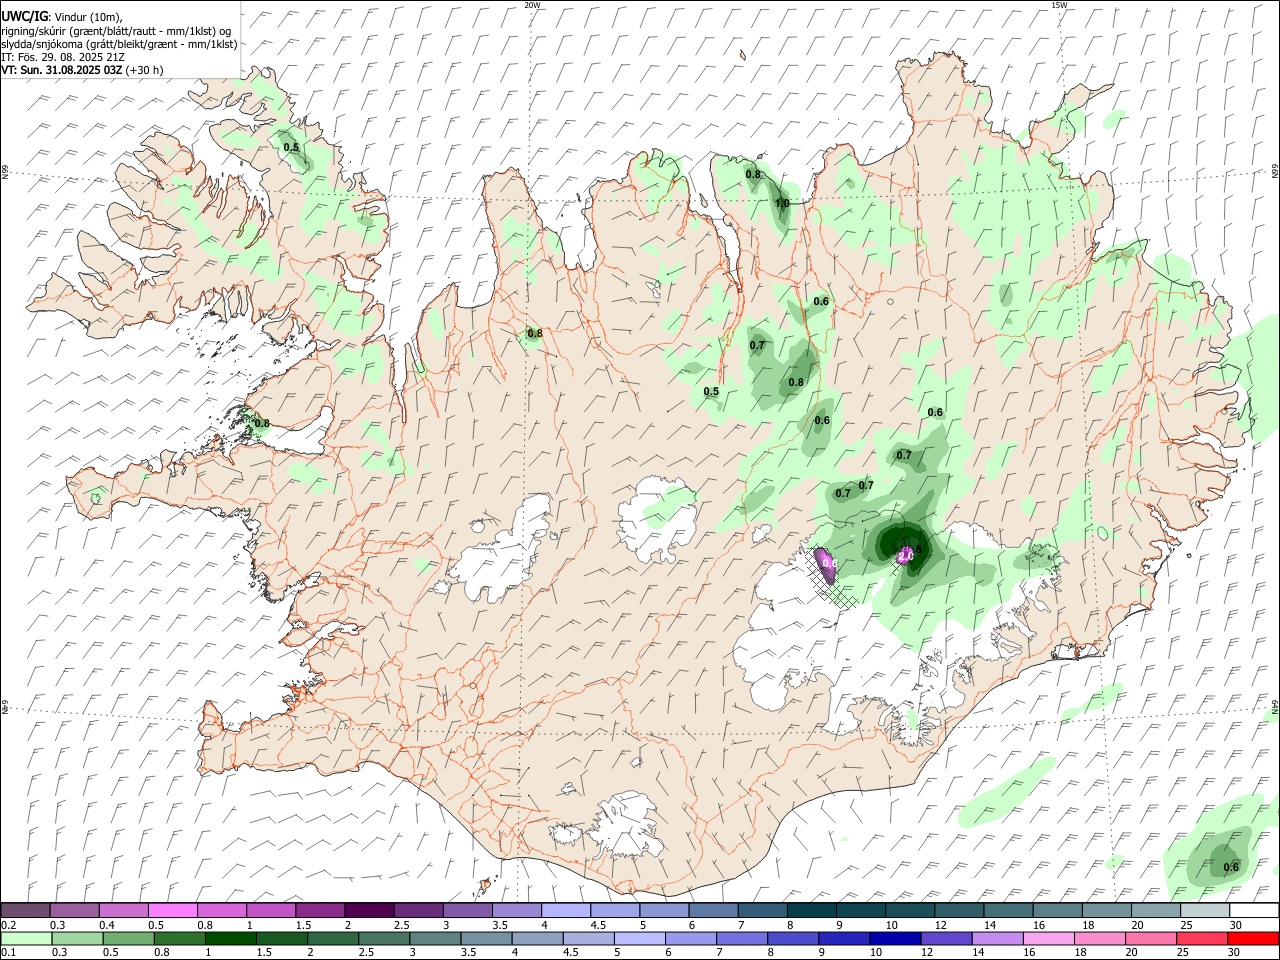
Task: Click the '0.2' label in the snow legend row
Action: tap(9, 925)
